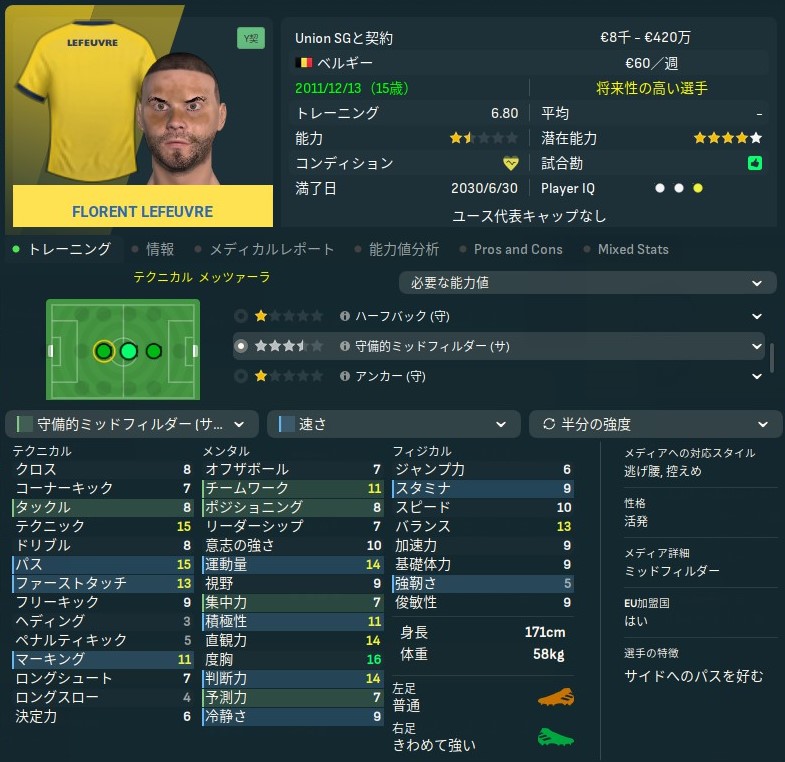Click the green thumbs-up match sharpness icon
This screenshot has width=785, height=762.
[x=754, y=163]
